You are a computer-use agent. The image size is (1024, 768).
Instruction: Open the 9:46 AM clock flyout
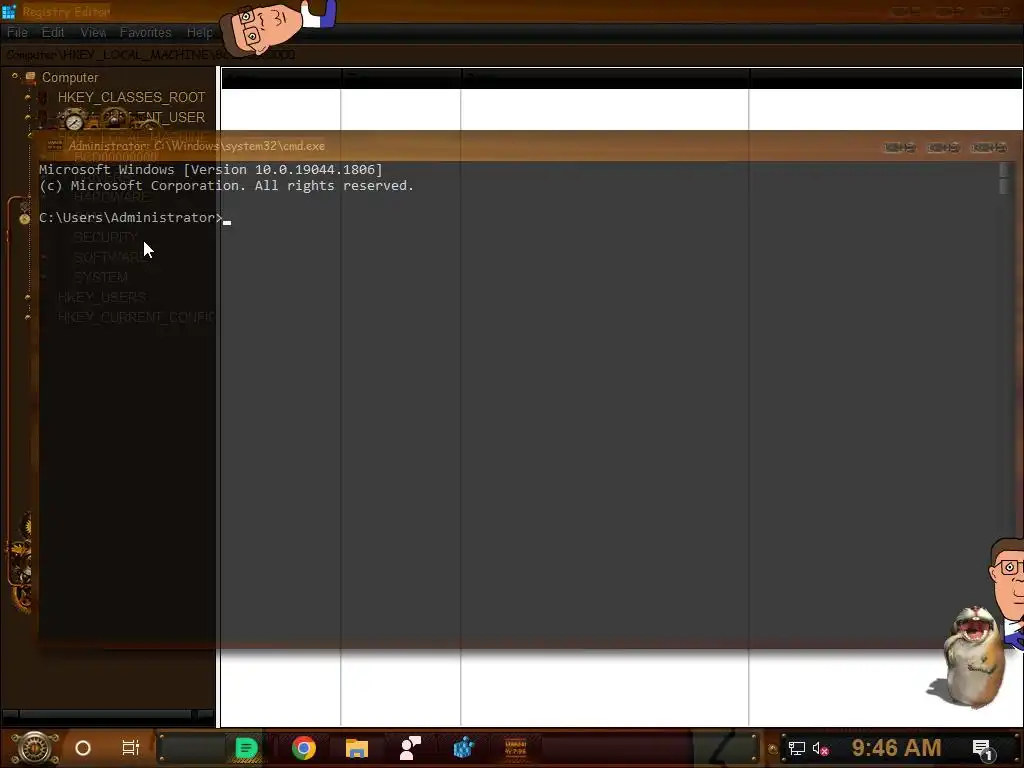(x=896, y=747)
